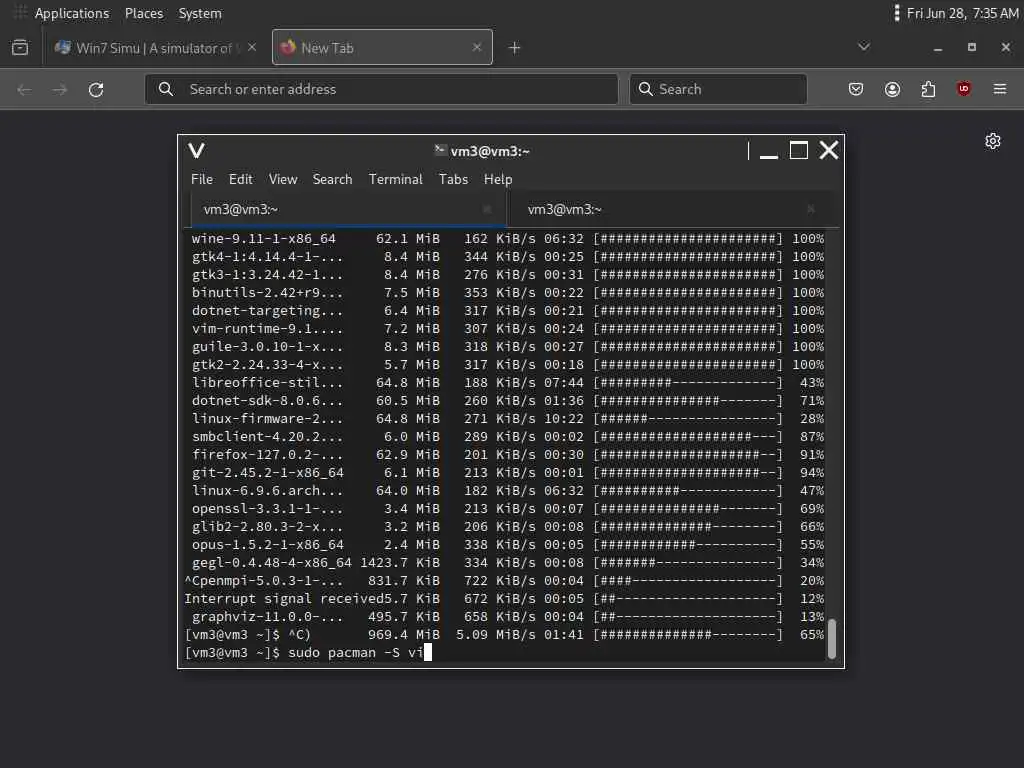The image size is (1024, 768).
Task: Open the Terminal menu in menubar
Action: pyautogui.click(x=395, y=179)
